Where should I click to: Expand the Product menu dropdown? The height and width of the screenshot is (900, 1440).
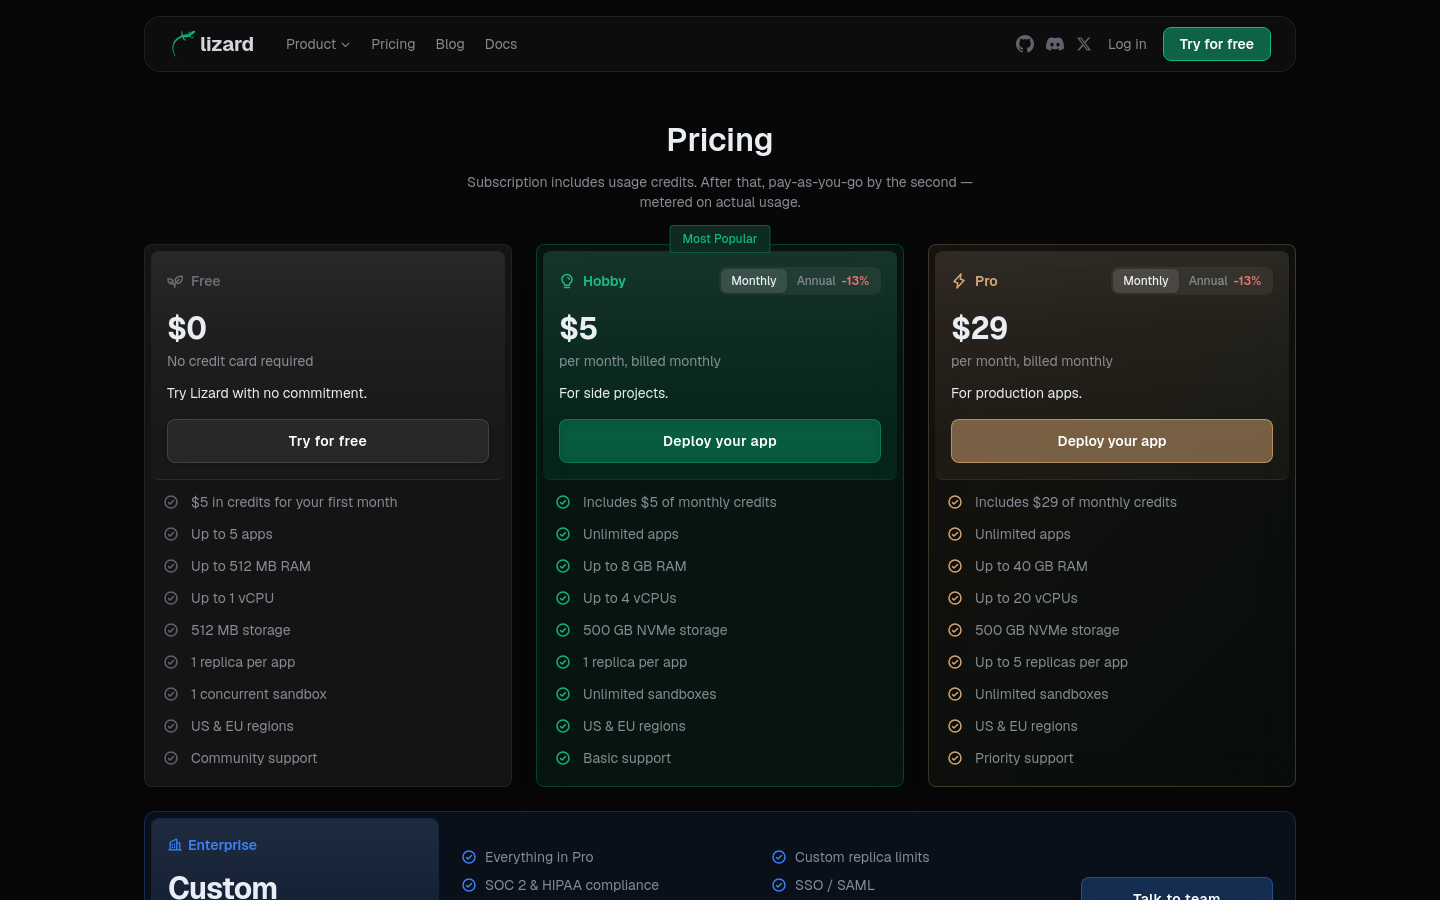pos(318,44)
